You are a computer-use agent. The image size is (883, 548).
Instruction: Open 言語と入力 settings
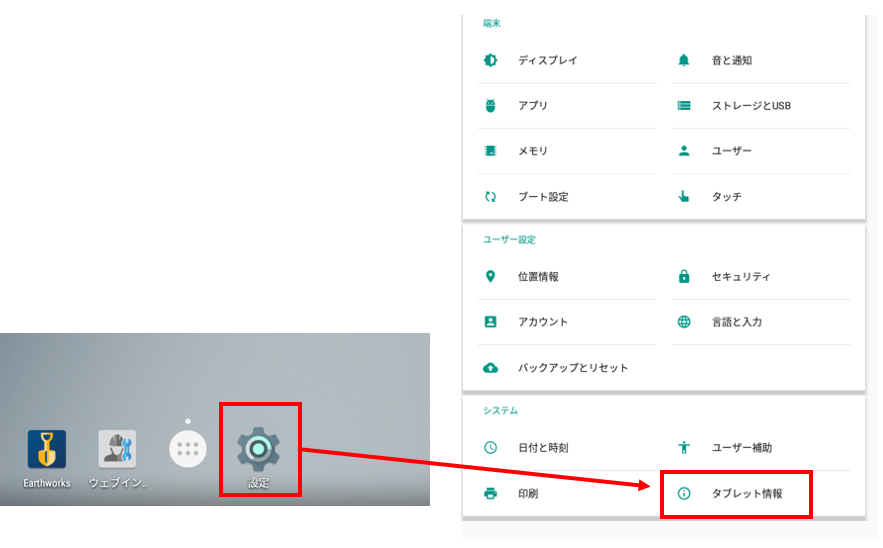coord(736,322)
